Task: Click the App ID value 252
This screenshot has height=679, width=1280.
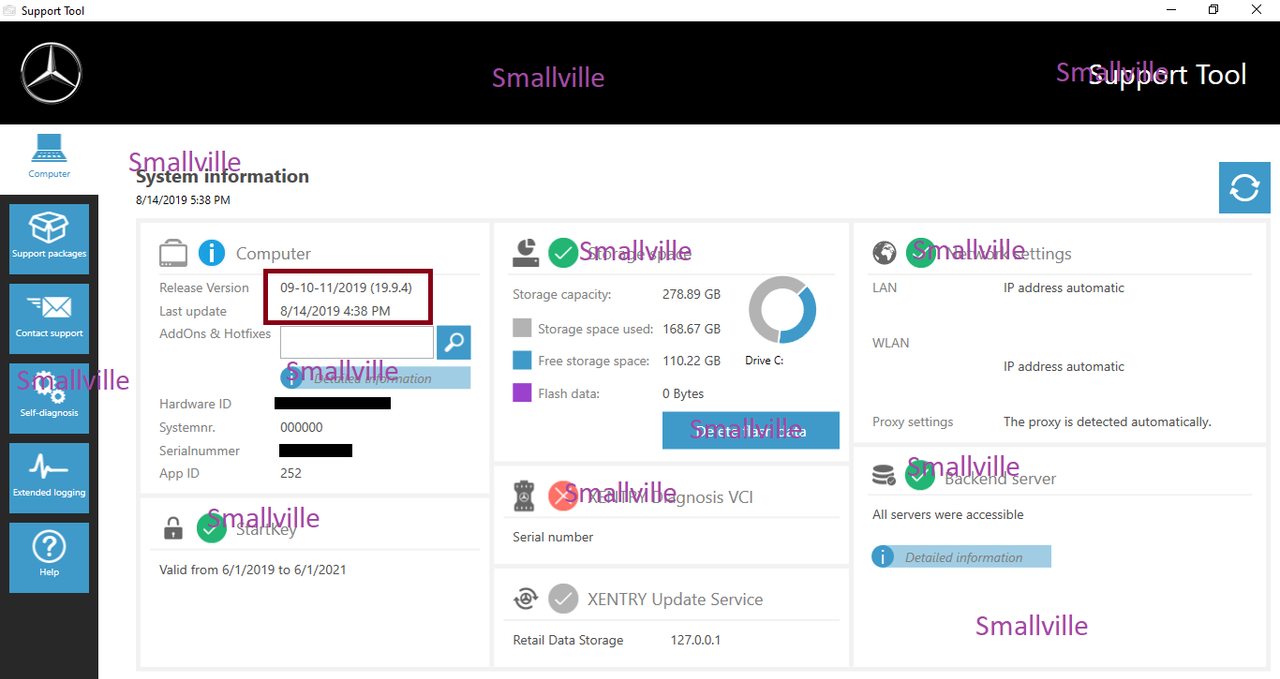Action: click(x=291, y=473)
